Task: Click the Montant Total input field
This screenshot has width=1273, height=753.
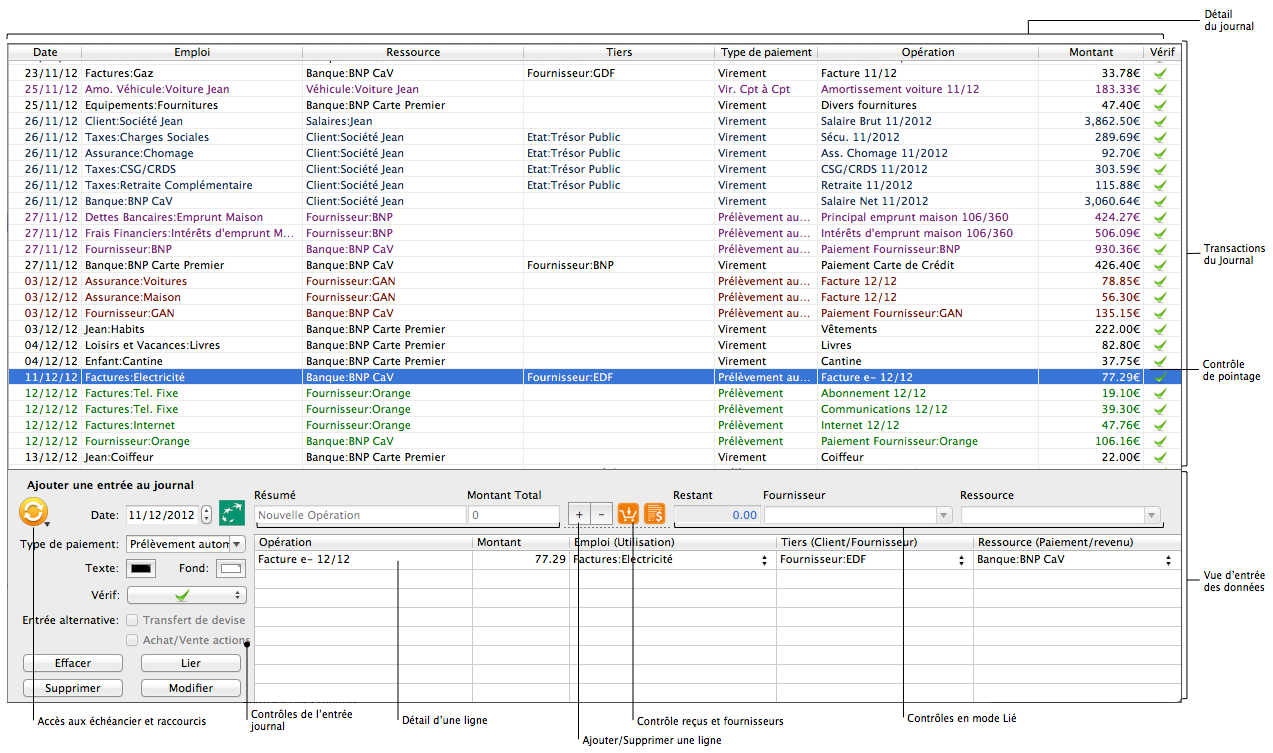Action: coord(513,515)
